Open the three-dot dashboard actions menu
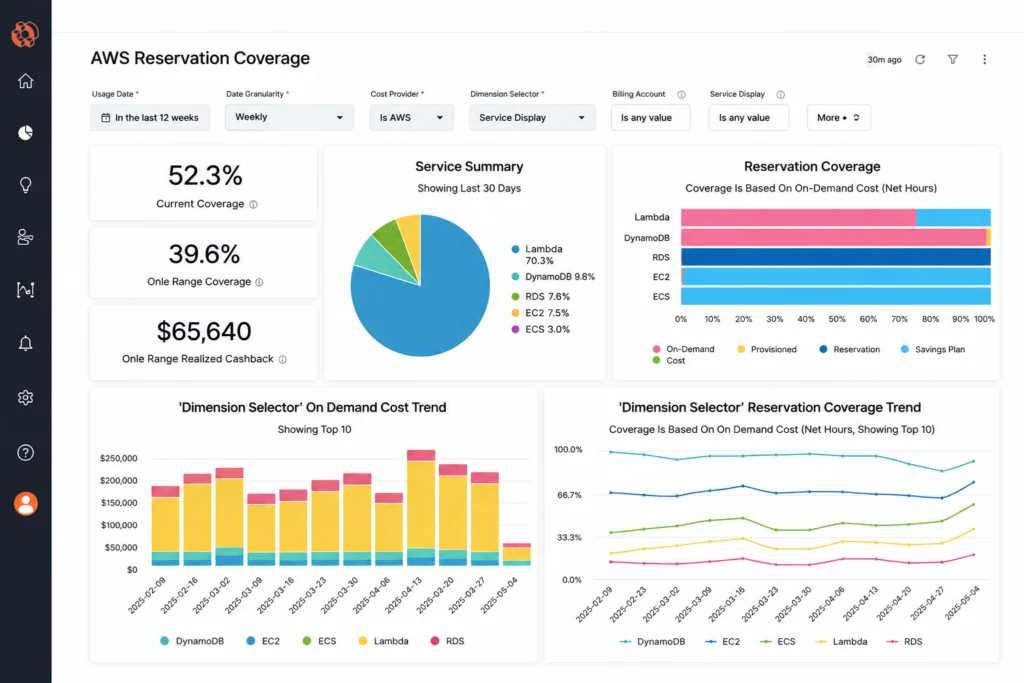 pyautogui.click(x=984, y=59)
